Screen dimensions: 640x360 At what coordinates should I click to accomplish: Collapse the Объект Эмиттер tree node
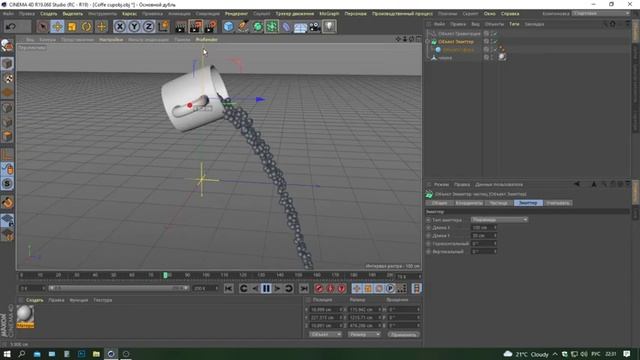[428, 42]
